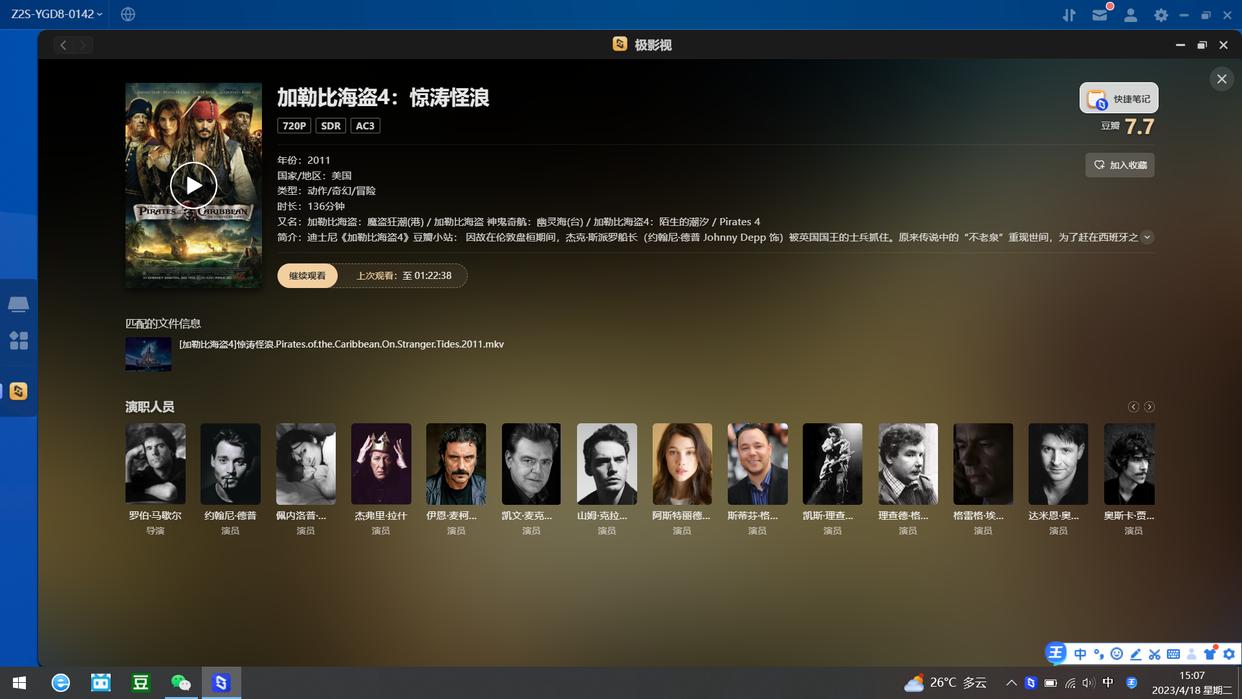Click the screenshot scissors in the input toolbar
This screenshot has width=1242, height=699.
click(x=1155, y=653)
